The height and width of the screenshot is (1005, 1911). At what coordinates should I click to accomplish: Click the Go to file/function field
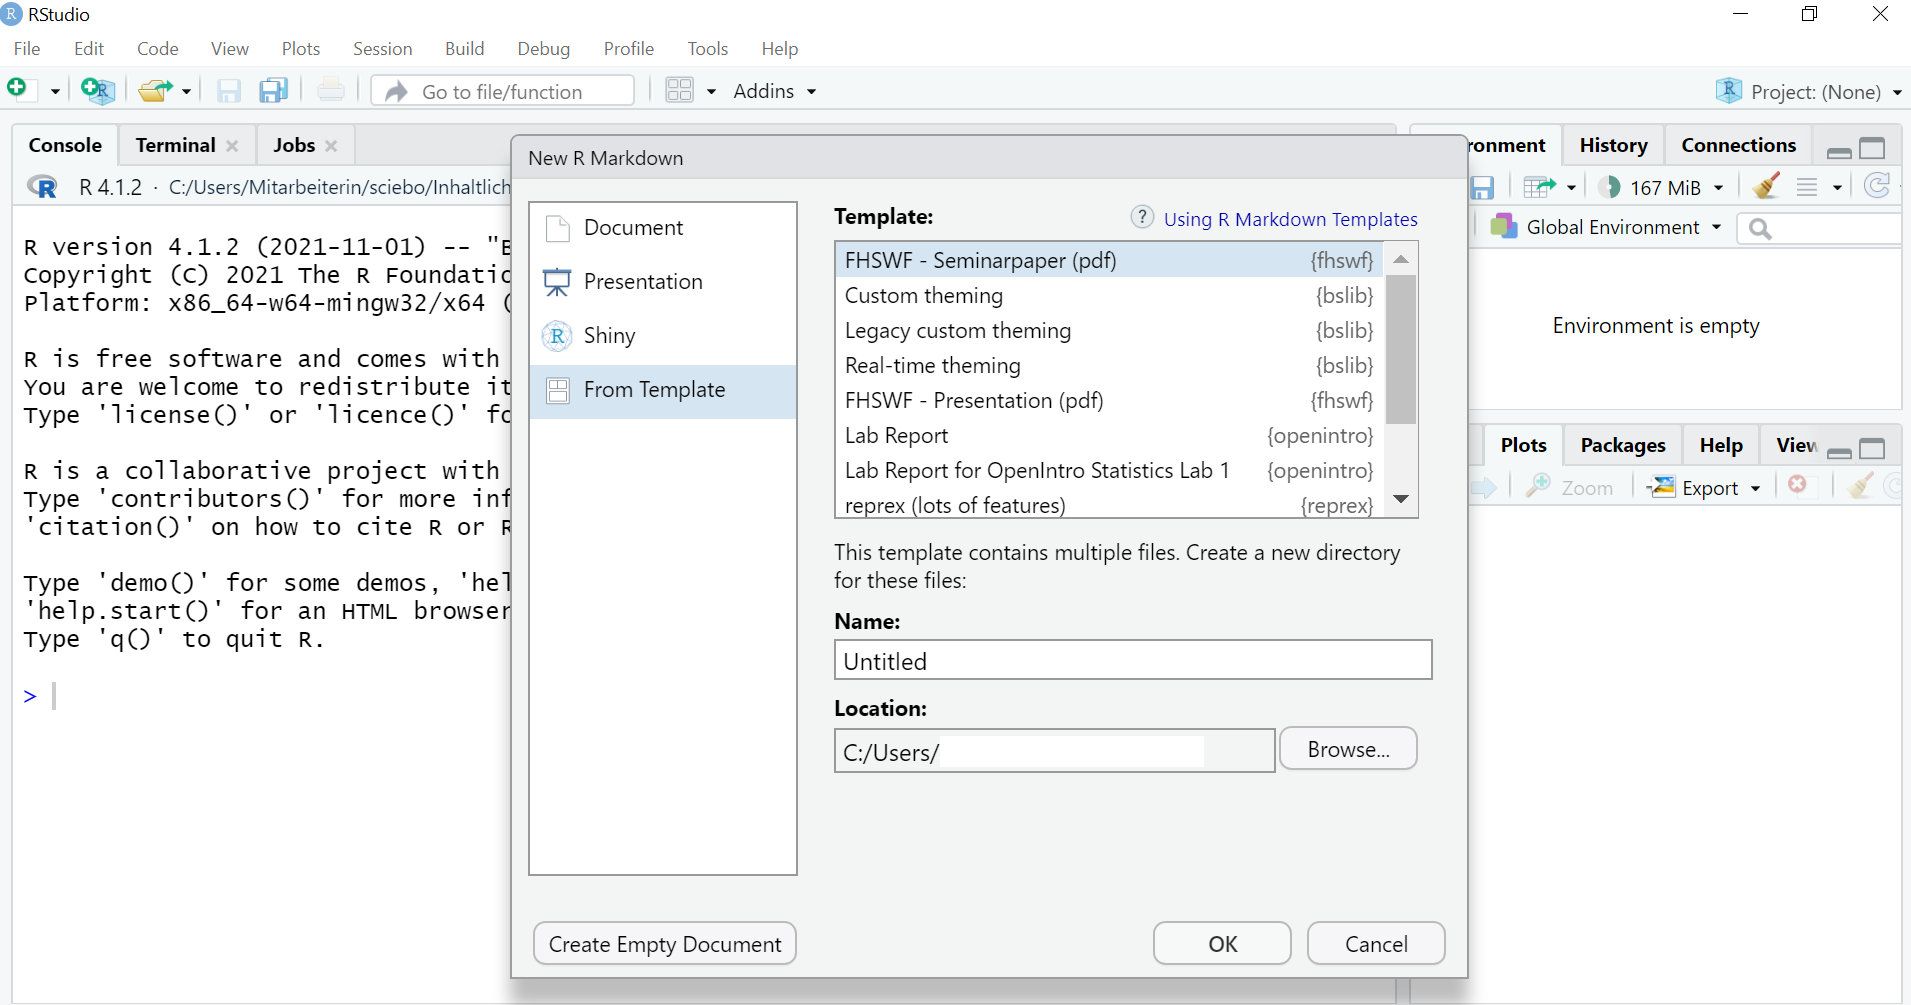(503, 91)
